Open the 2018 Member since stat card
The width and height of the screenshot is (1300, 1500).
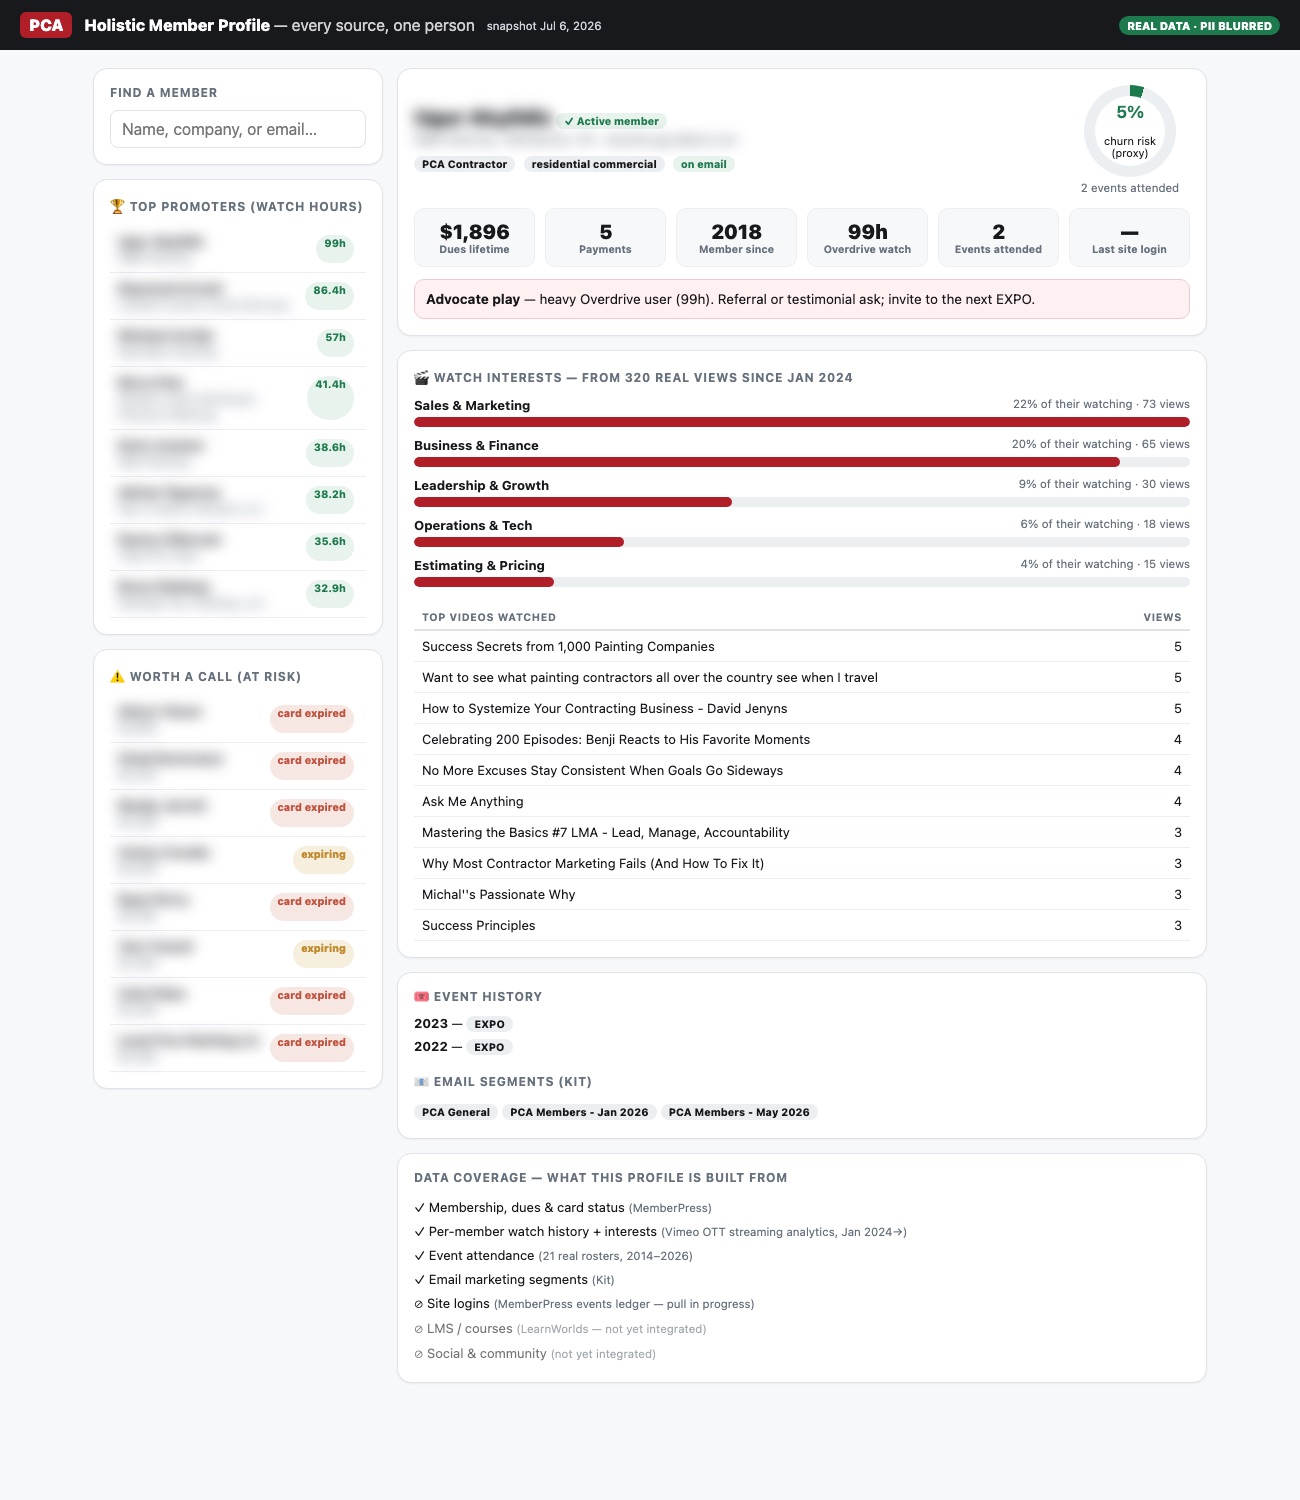coord(736,238)
